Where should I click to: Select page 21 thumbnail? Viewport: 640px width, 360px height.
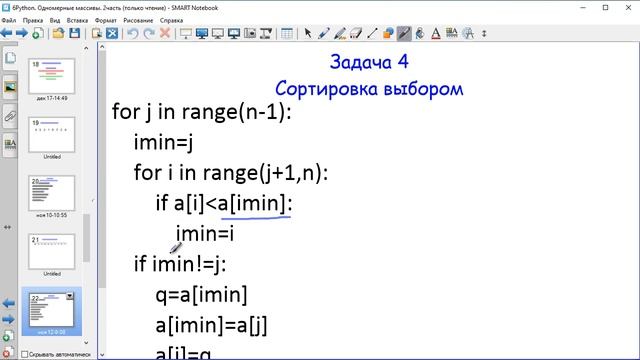click(52, 252)
